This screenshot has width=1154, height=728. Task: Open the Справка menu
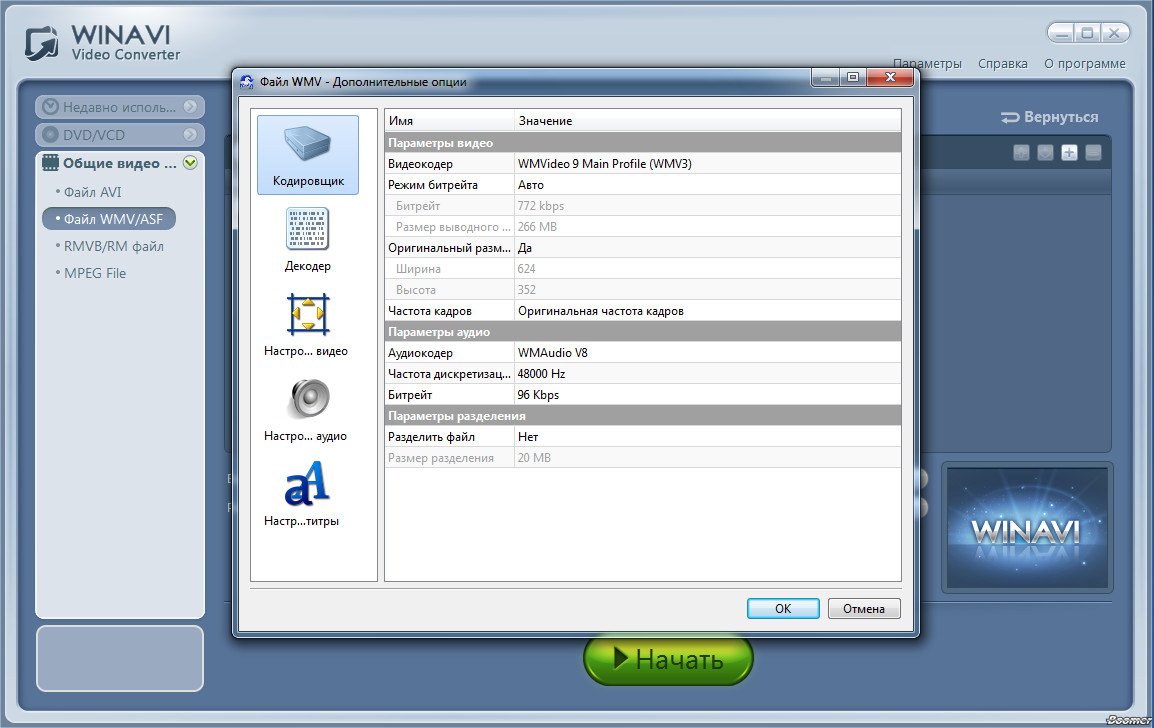[1002, 63]
